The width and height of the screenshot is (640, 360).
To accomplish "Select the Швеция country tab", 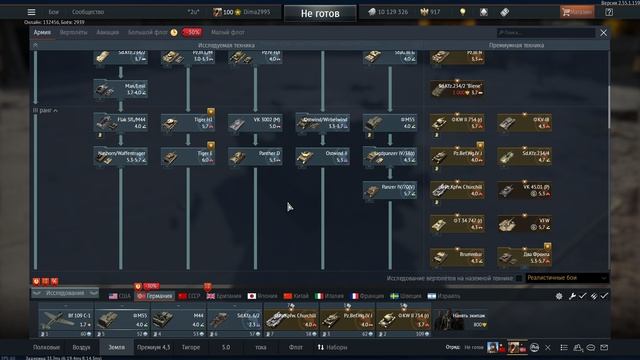I will pos(405,296).
